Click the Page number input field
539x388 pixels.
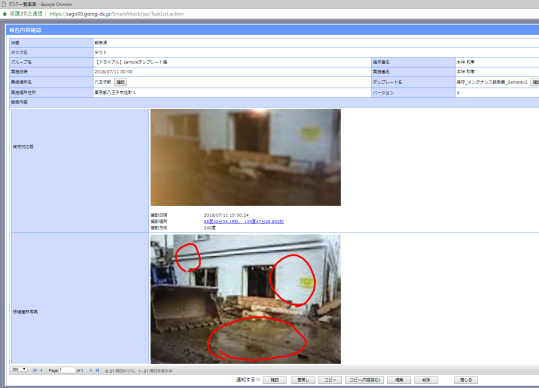67,370
